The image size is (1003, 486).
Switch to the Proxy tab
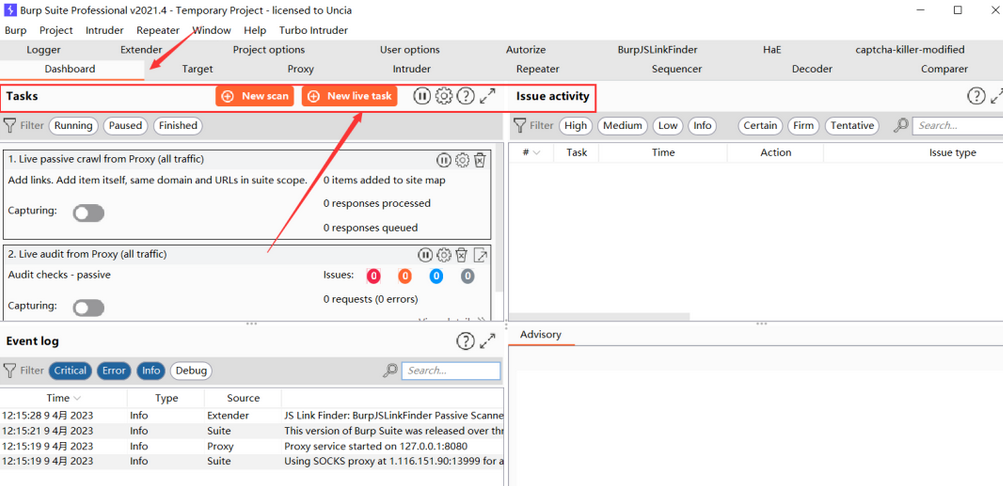[x=301, y=69]
